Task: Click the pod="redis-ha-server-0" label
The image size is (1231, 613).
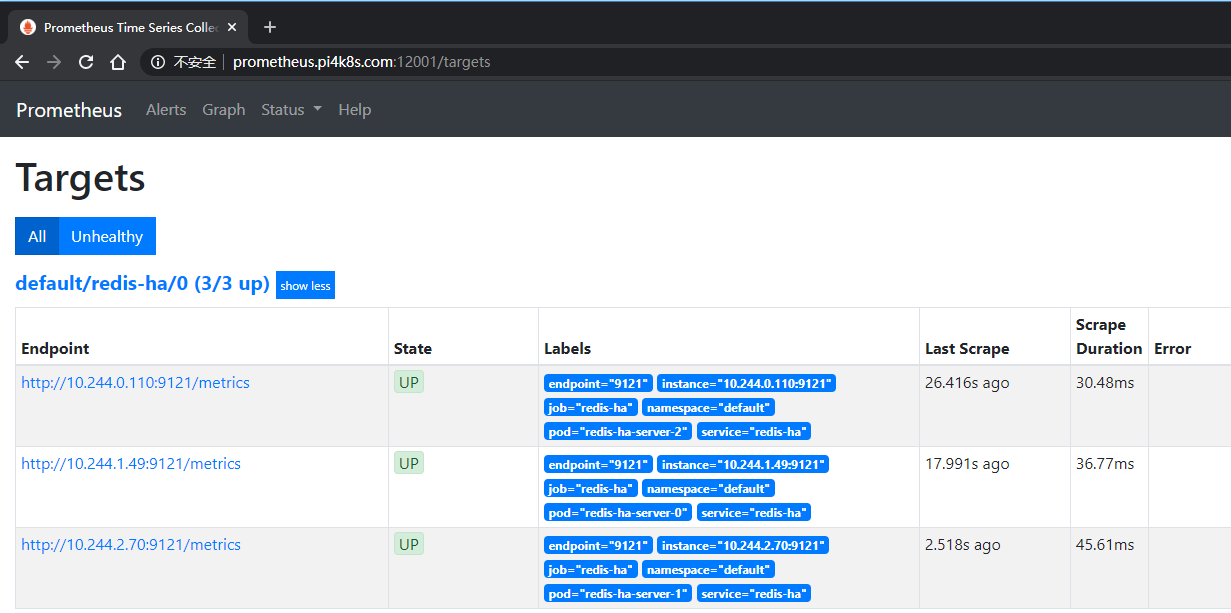Action: pos(617,512)
